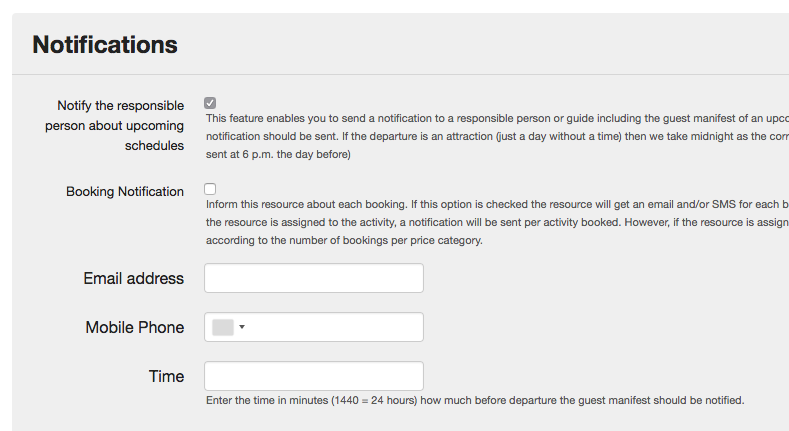Click the Notify the responsible person label
Image resolution: width=789 pixels, height=431 pixels.
point(114,125)
